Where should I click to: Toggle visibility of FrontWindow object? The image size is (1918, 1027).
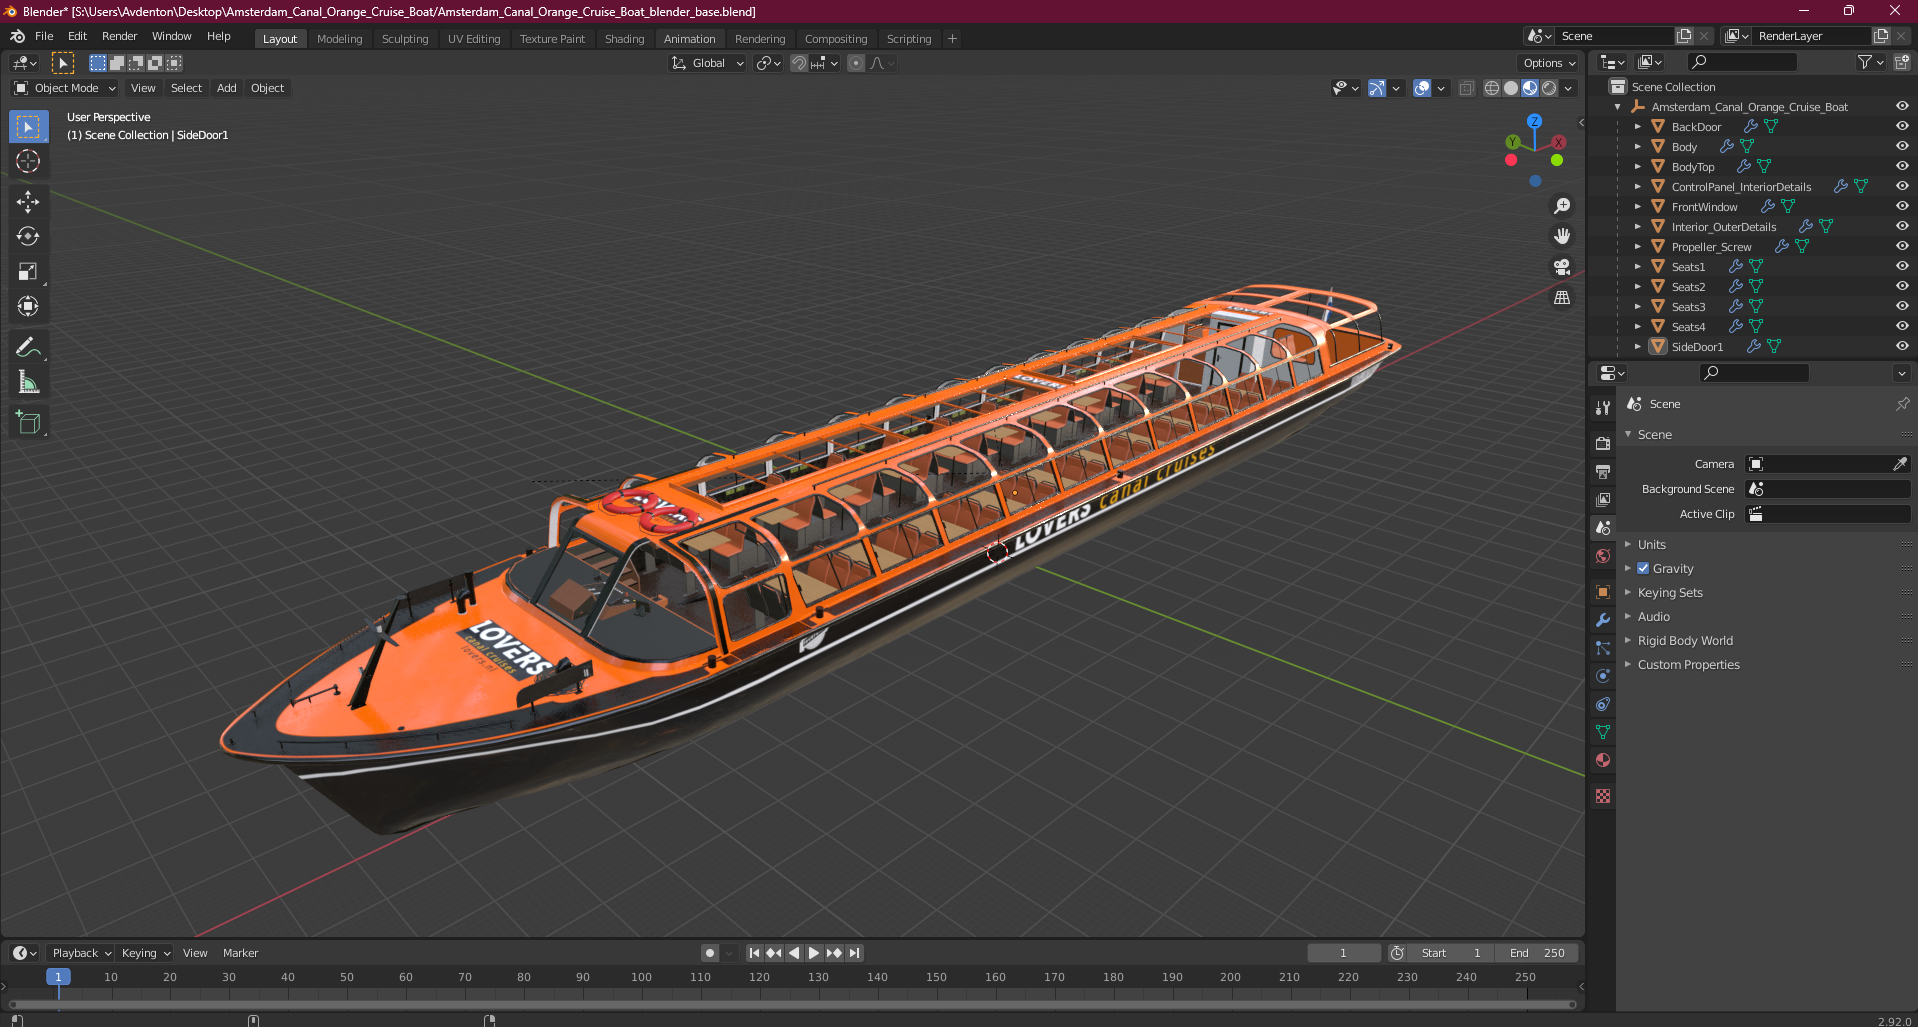[x=1902, y=206]
